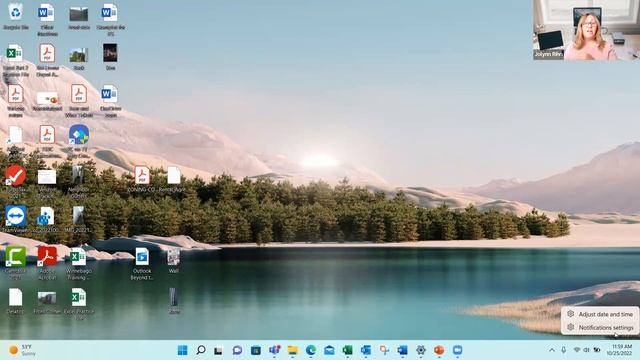This screenshot has width=640, height=360.
Task: Open the volume speaker tray icon
Action: coord(587,350)
